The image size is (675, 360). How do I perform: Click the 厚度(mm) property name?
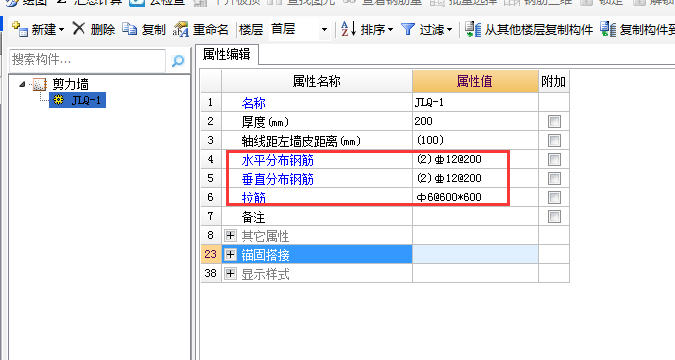pos(265,122)
